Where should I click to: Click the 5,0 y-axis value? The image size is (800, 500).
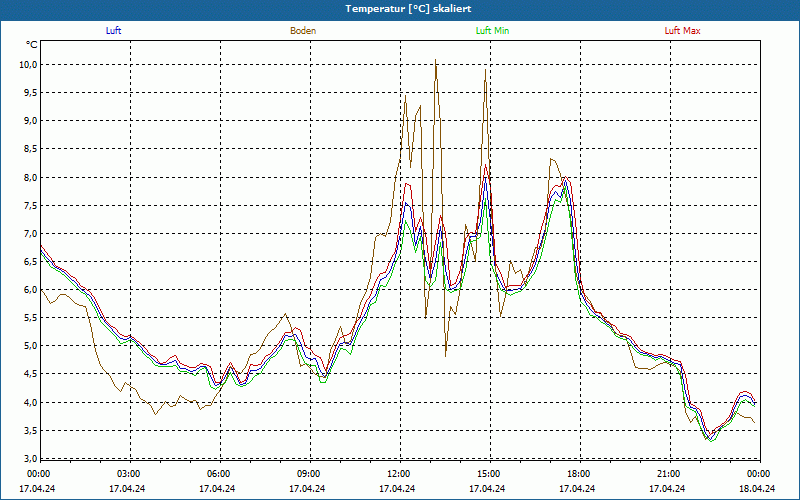point(30,345)
